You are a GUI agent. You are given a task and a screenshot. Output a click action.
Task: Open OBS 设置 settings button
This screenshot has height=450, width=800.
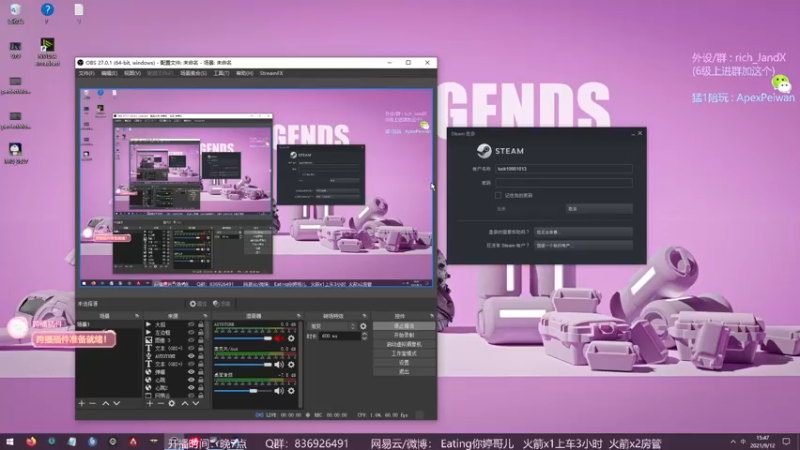click(x=404, y=363)
